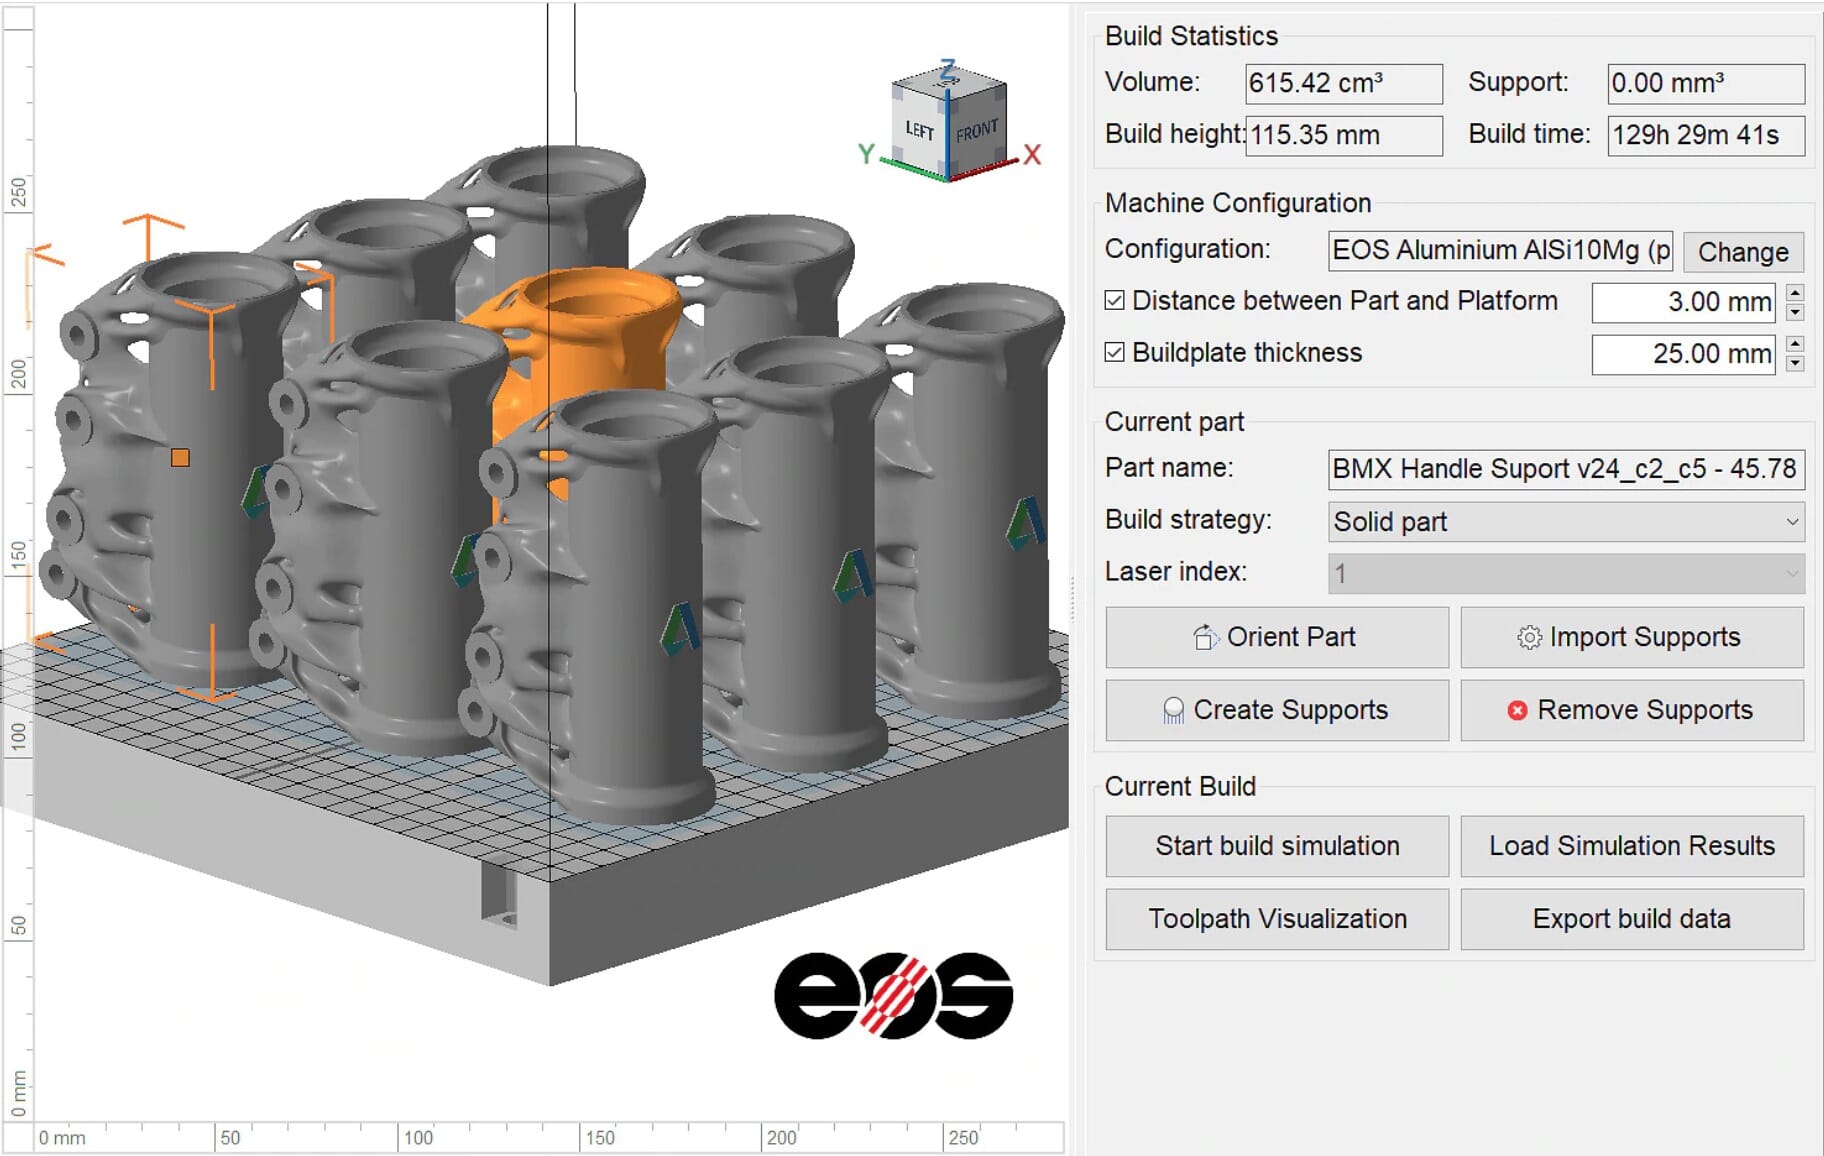
Task: Click the LEFT face of the navigation cube
Action: (x=918, y=130)
